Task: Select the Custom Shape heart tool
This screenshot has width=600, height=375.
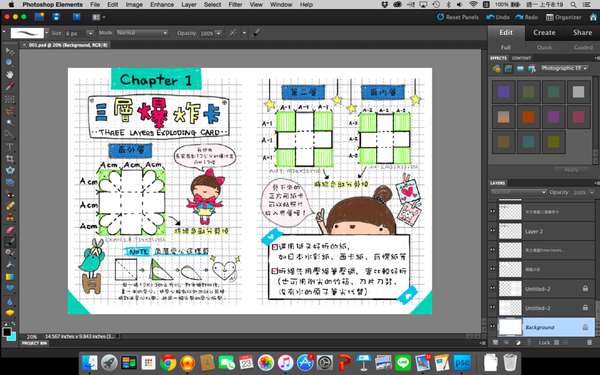Action: coord(10,289)
